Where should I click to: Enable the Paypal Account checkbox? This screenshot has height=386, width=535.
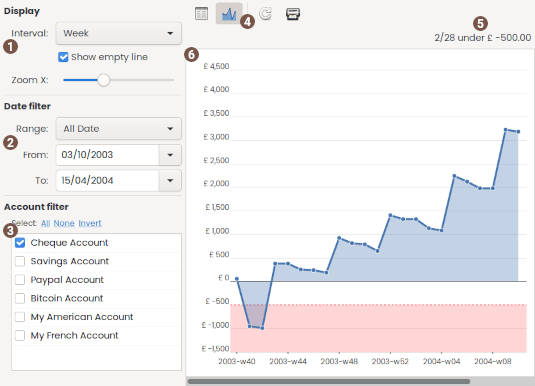click(20, 280)
